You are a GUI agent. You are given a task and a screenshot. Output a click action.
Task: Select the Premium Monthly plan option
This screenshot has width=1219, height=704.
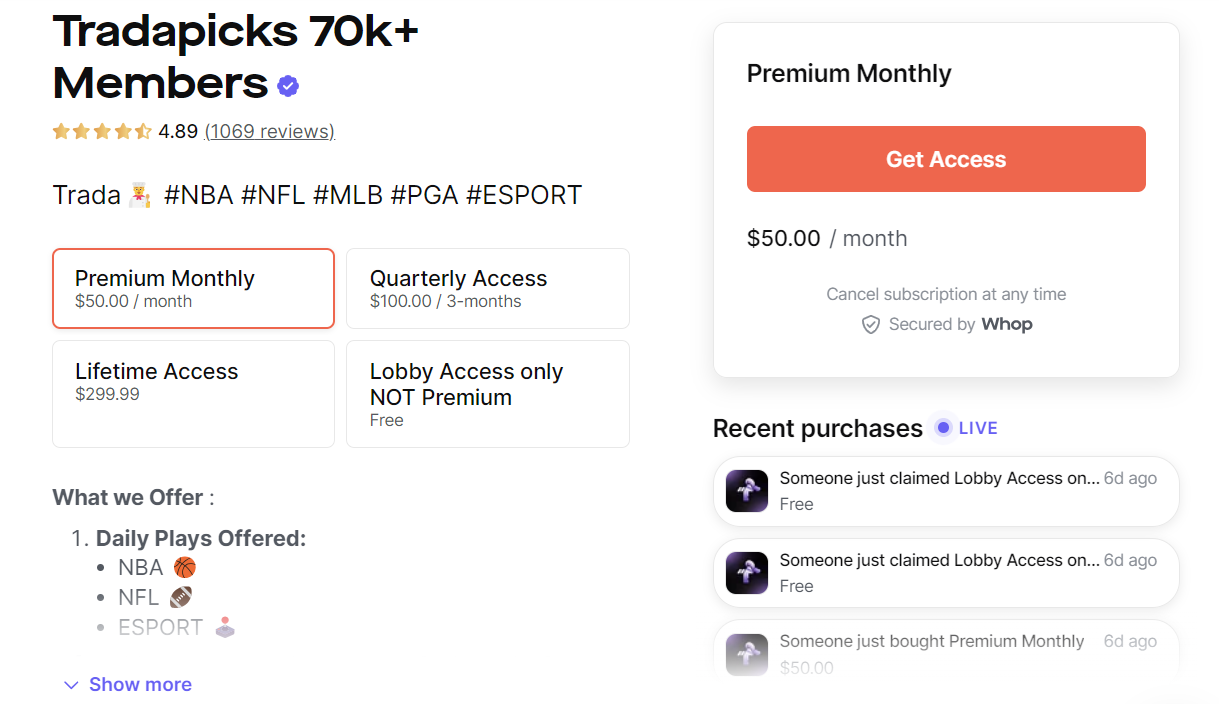pos(193,288)
